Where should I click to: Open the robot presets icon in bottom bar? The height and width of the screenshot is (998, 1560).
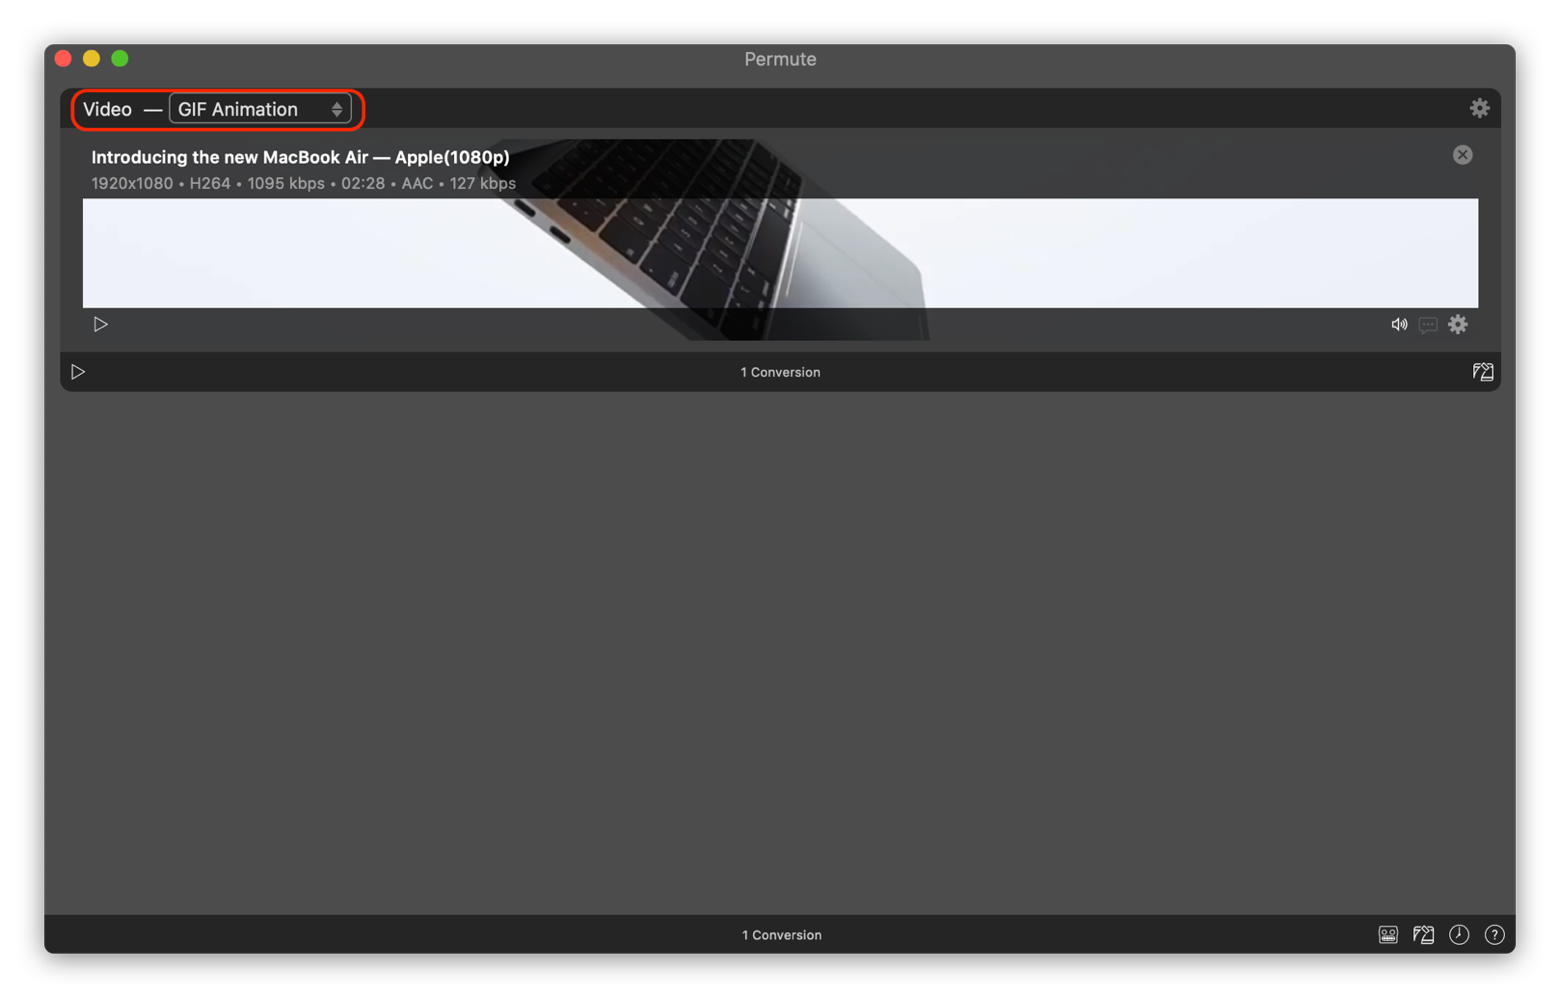[1388, 935]
